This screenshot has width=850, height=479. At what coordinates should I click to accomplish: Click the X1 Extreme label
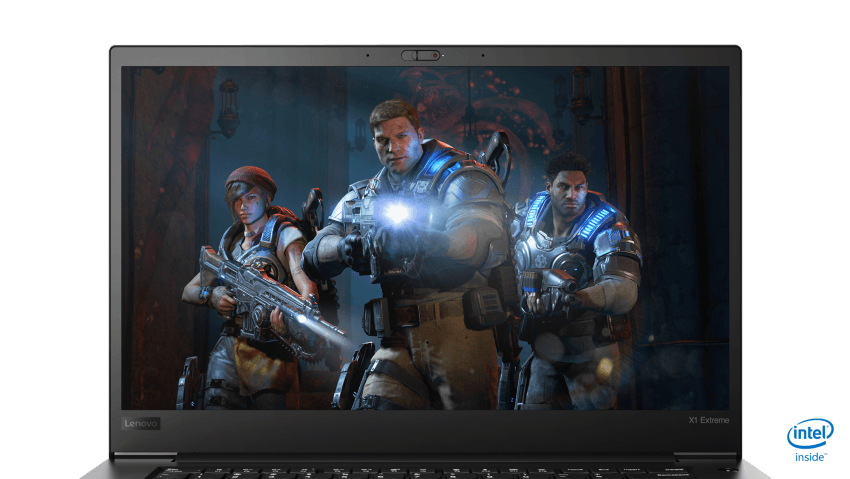(709, 420)
